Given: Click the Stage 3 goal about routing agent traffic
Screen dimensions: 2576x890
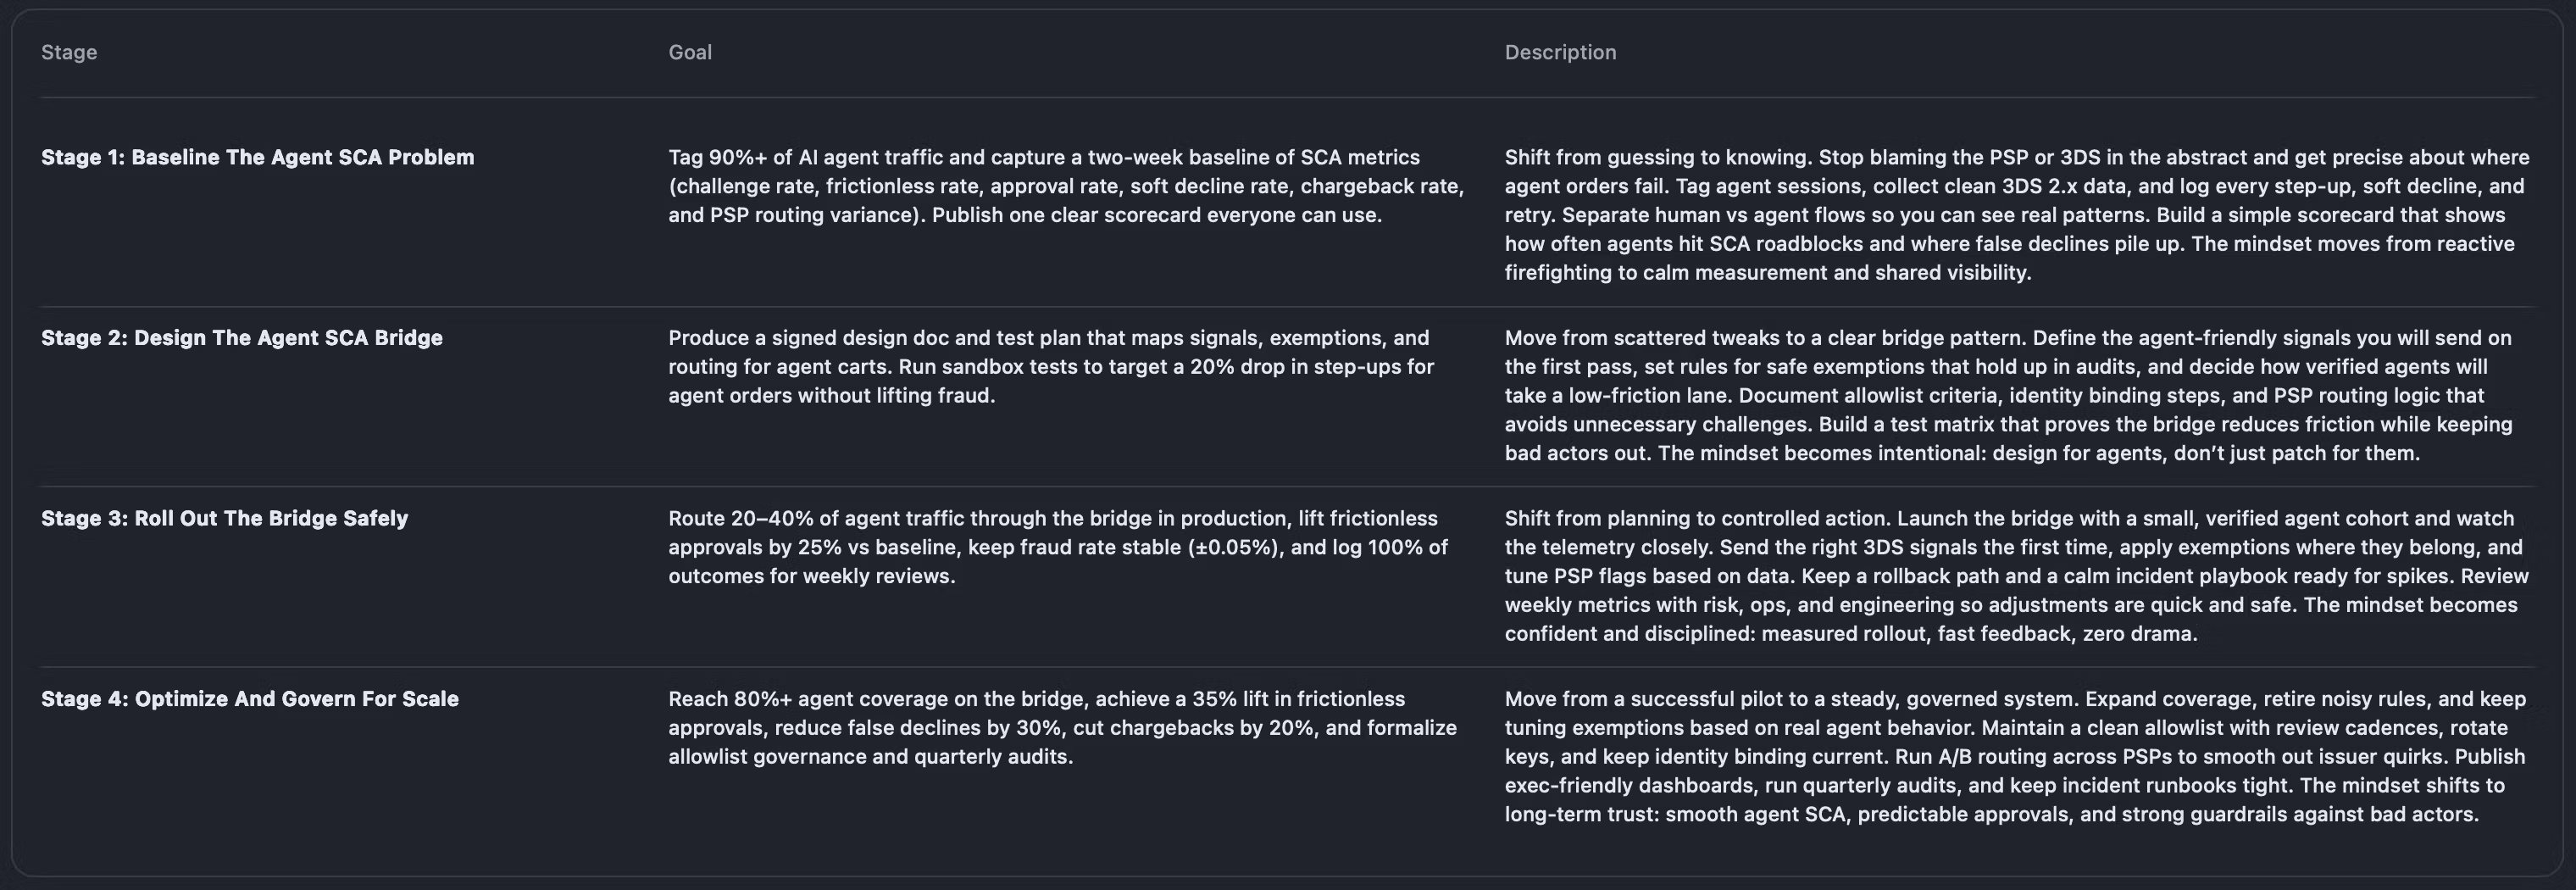Looking at the screenshot, I should (x=1057, y=547).
